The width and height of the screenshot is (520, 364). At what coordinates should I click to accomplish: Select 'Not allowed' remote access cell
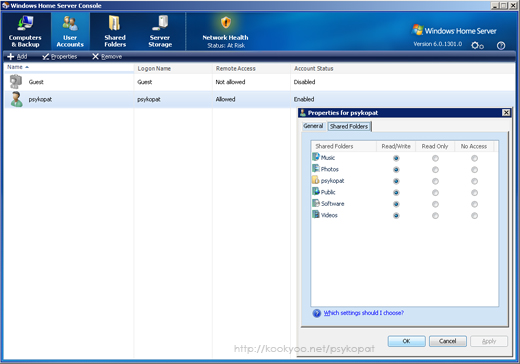pyautogui.click(x=230, y=82)
